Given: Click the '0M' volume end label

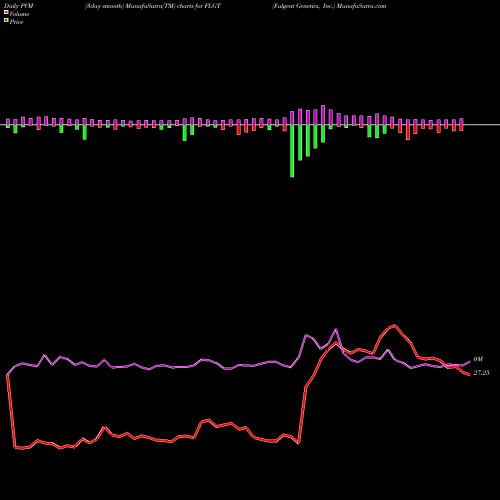Looking at the screenshot, I should pyautogui.click(x=478, y=359).
